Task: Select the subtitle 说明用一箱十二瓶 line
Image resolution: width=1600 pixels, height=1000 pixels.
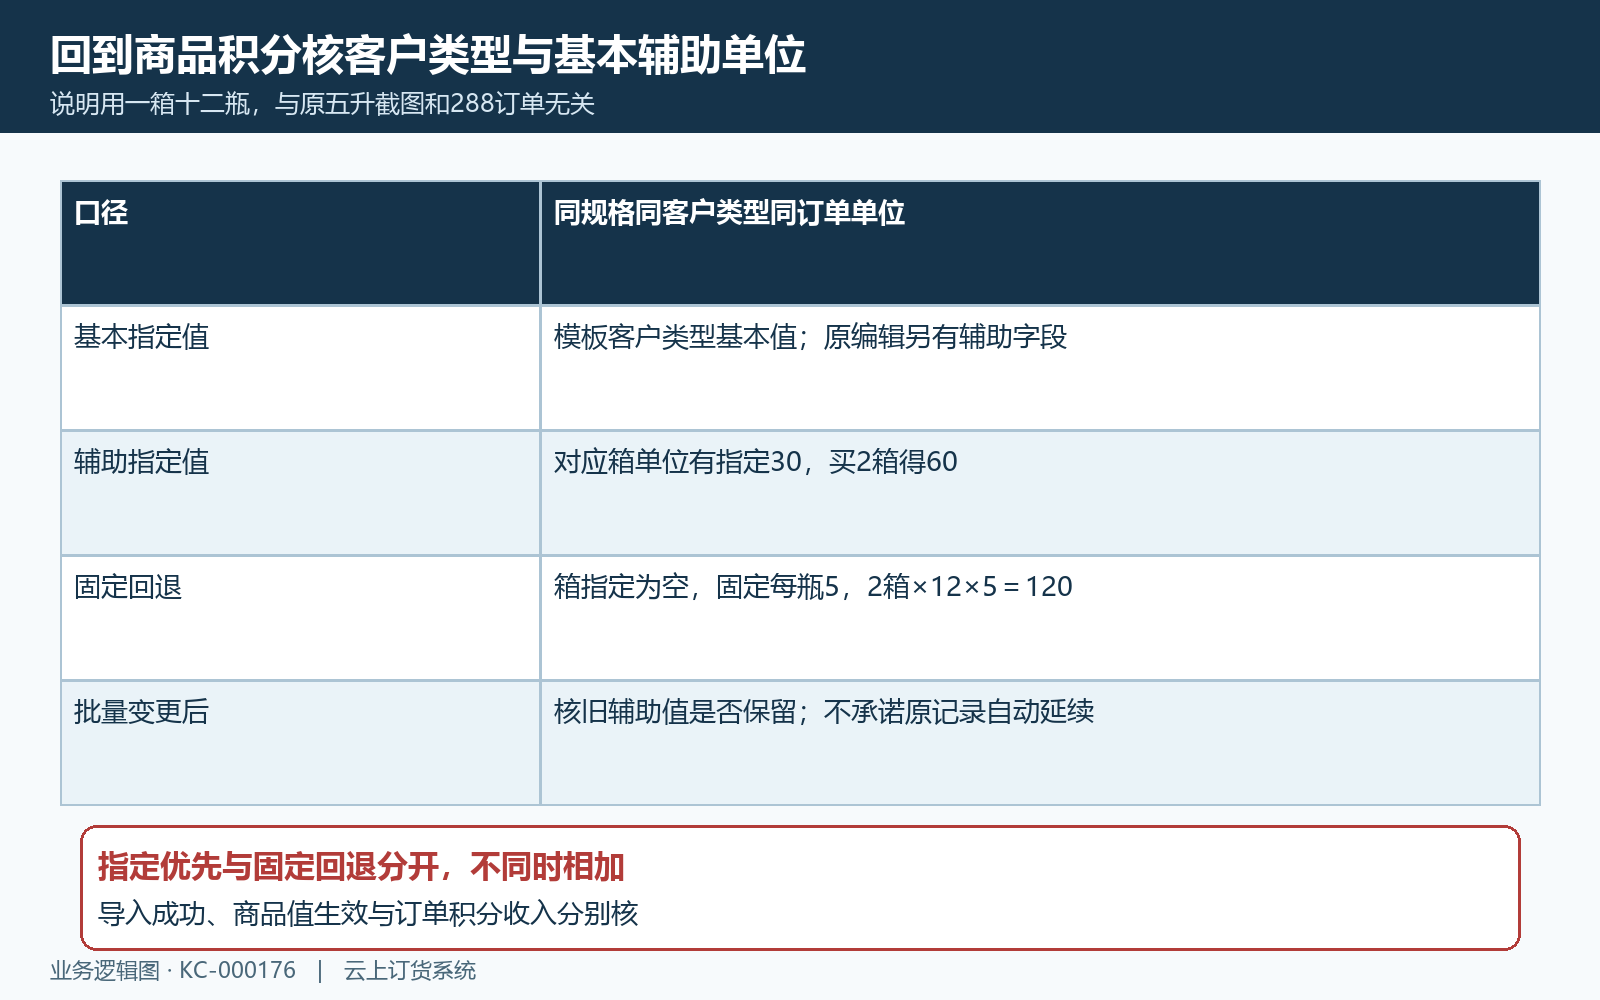Action: point(322,104)
